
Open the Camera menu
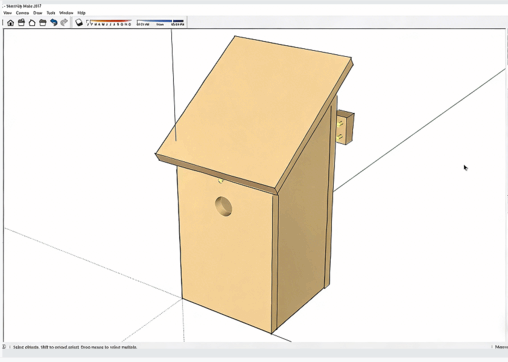[22, 13]
